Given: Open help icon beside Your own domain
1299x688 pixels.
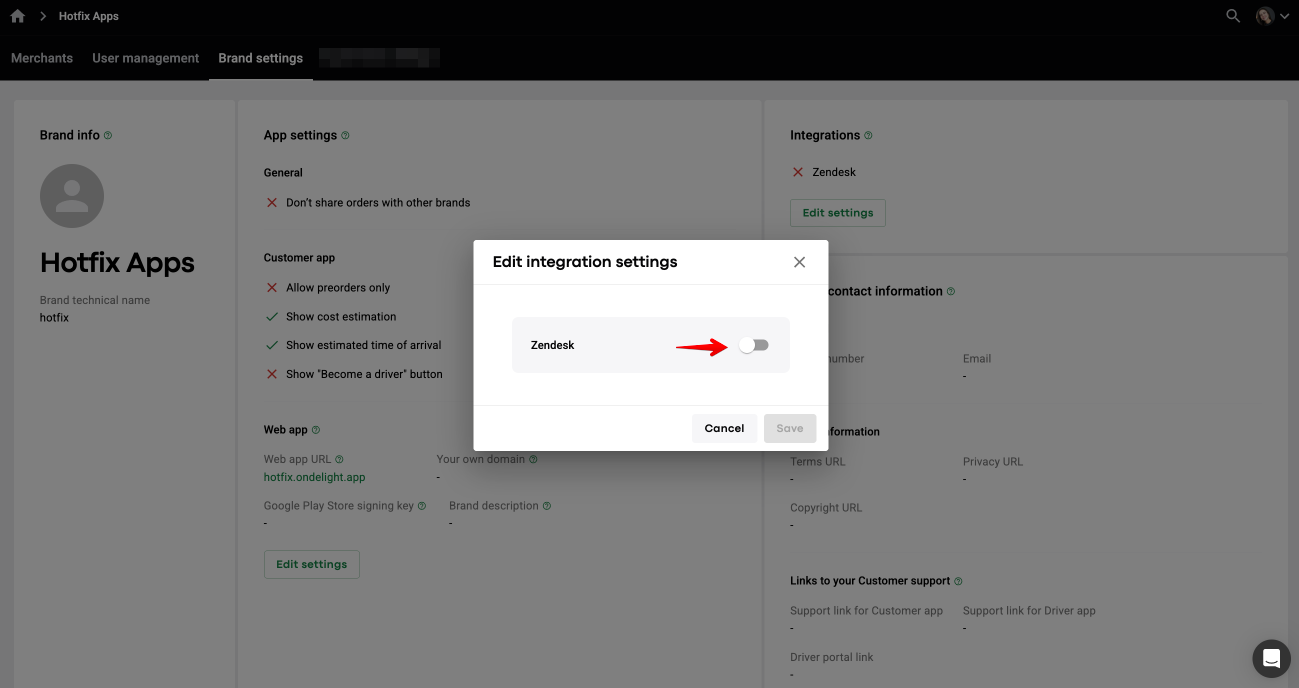Looking at the screenshot, I should point(533,460).
